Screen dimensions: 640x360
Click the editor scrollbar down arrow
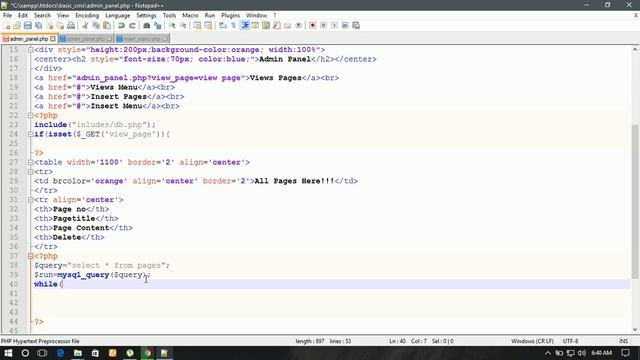coord(635,330)
